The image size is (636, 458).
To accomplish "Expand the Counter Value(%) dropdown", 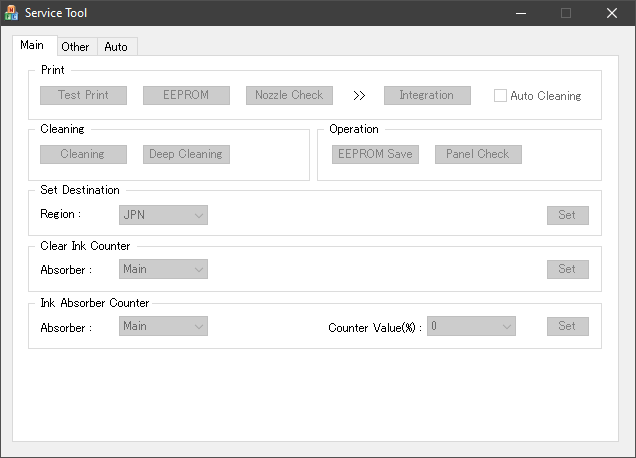I will 471,326.
